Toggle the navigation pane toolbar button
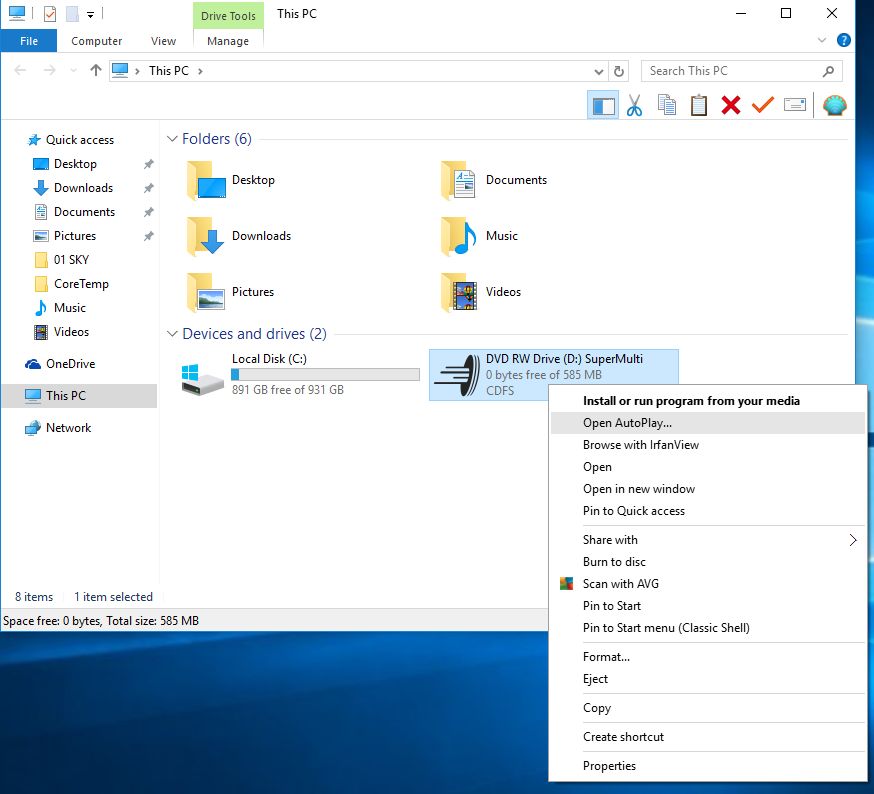The image size is (874, 794). [603, 105]
